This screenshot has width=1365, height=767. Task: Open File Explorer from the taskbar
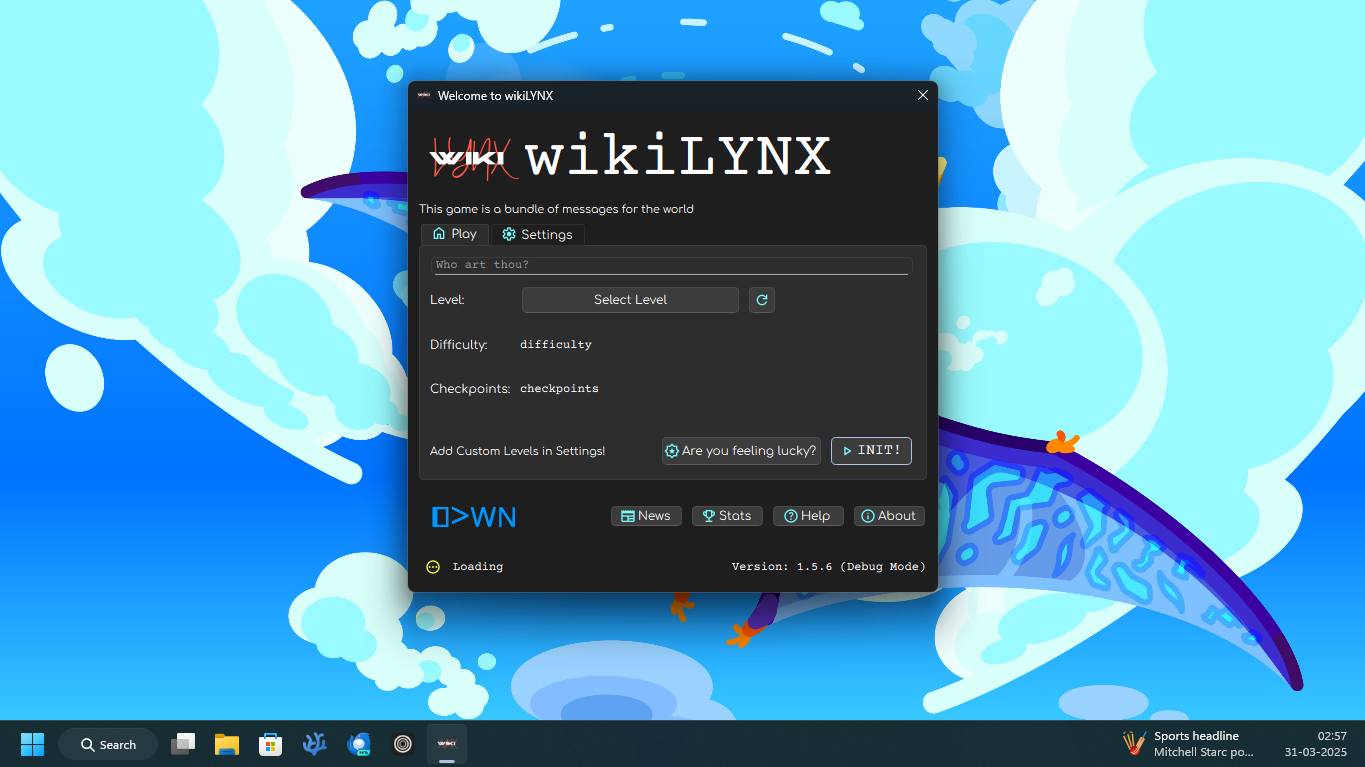227,744
